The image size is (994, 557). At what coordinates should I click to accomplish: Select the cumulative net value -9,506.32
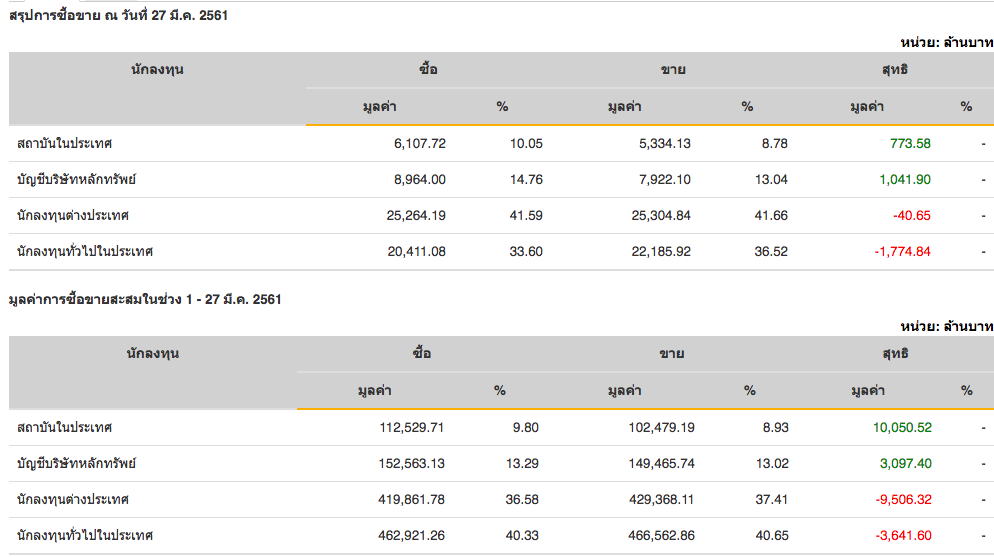[x=903, y=499]
